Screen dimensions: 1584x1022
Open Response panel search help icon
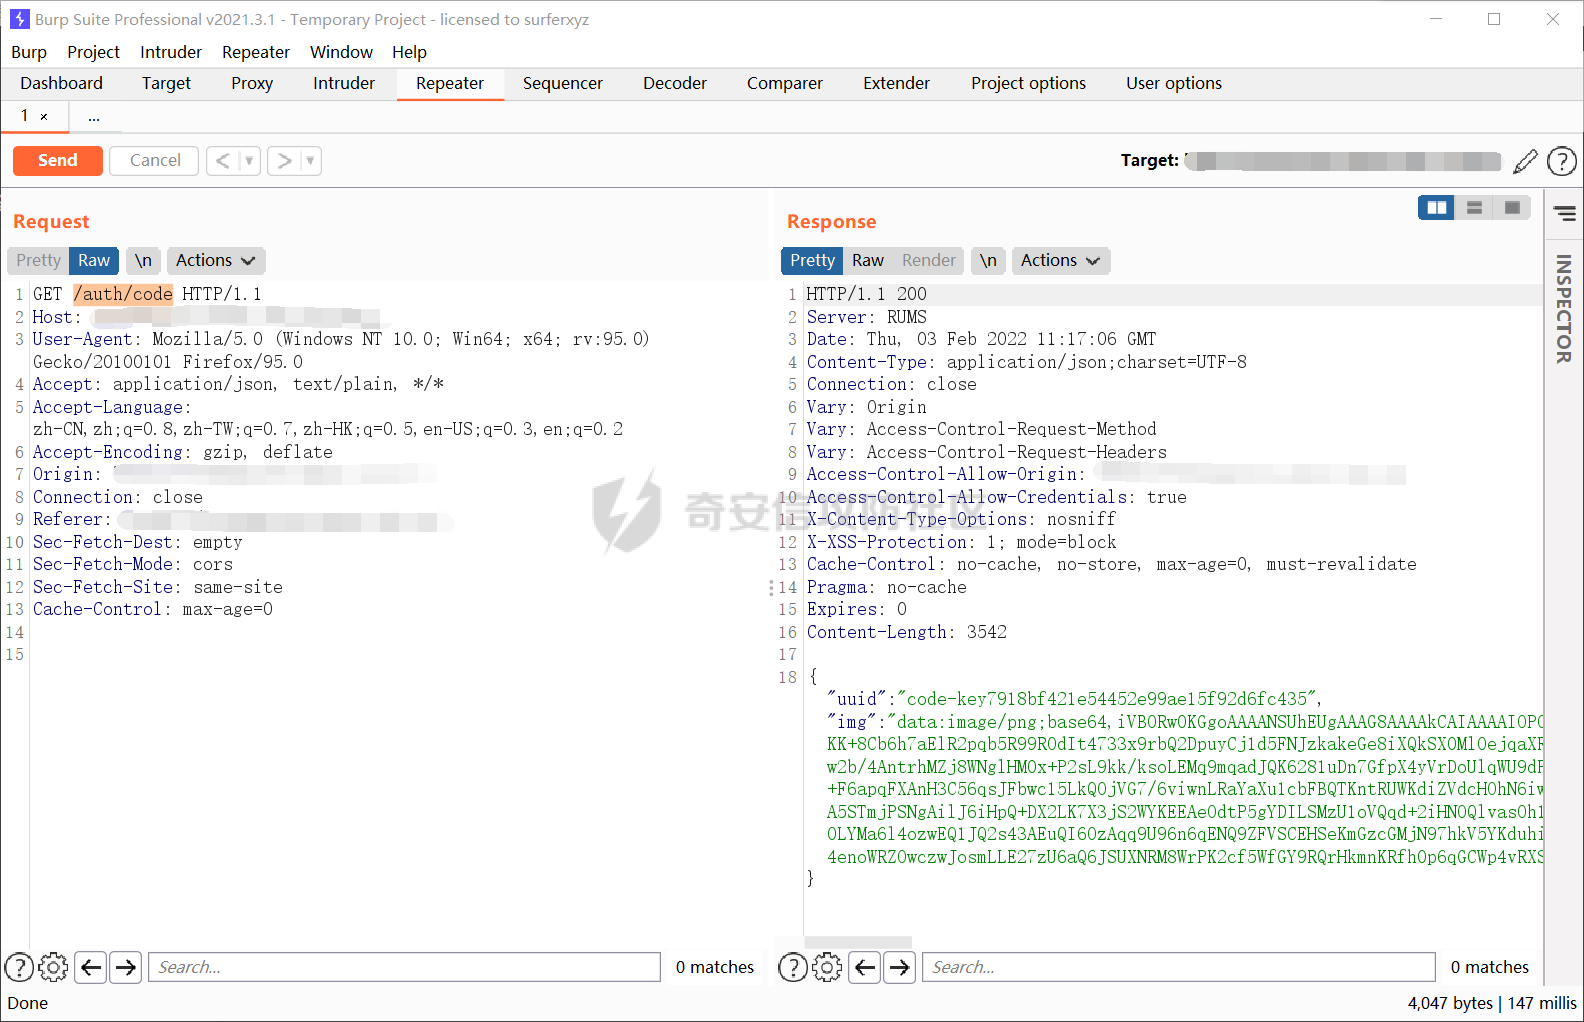point(793,967)
